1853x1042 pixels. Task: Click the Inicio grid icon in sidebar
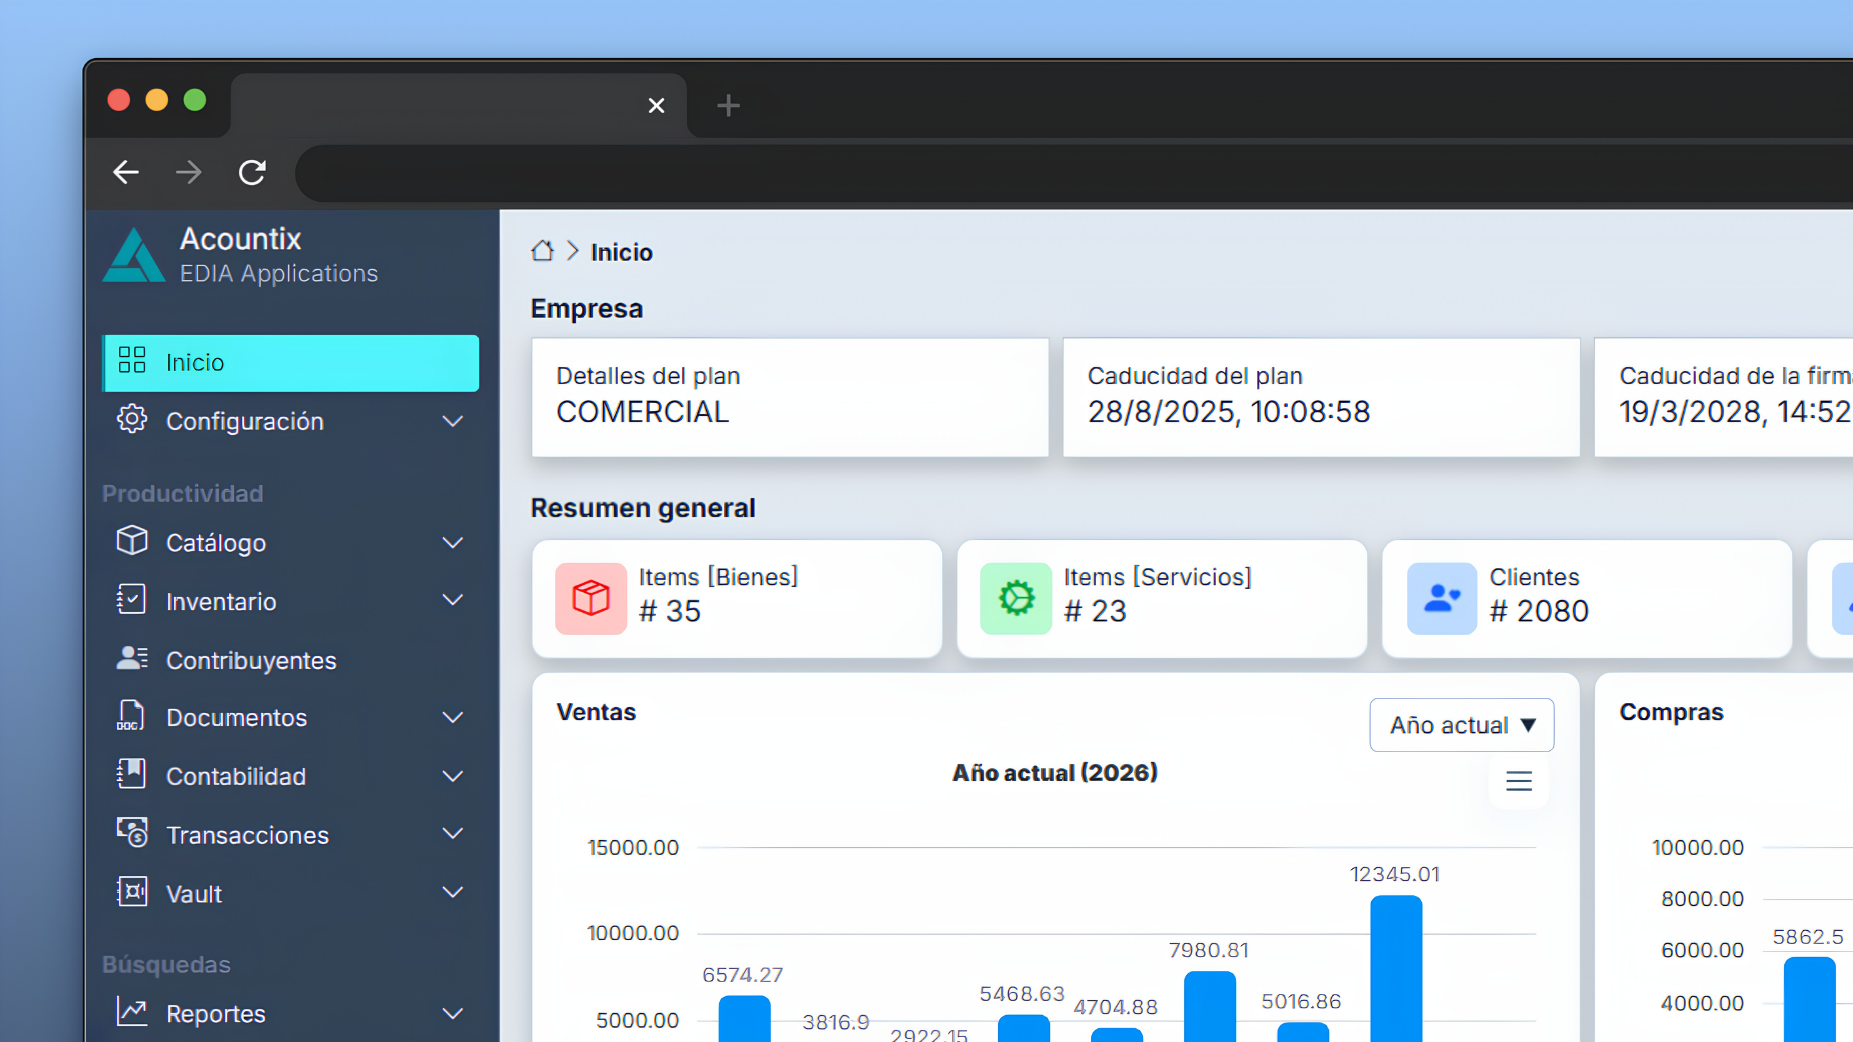[132, 360]
